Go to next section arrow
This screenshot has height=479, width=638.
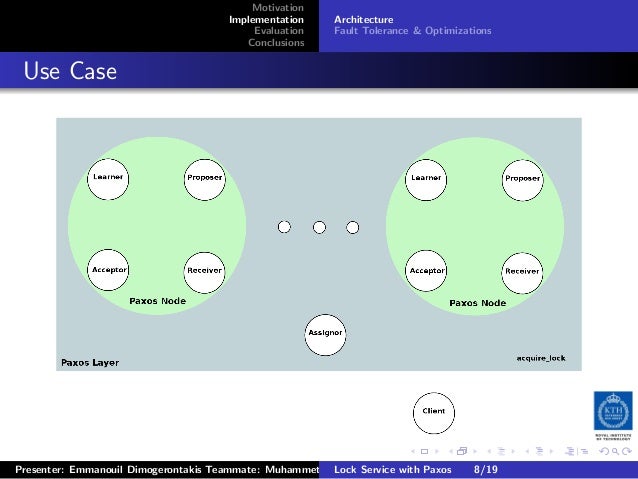(551, 451)
